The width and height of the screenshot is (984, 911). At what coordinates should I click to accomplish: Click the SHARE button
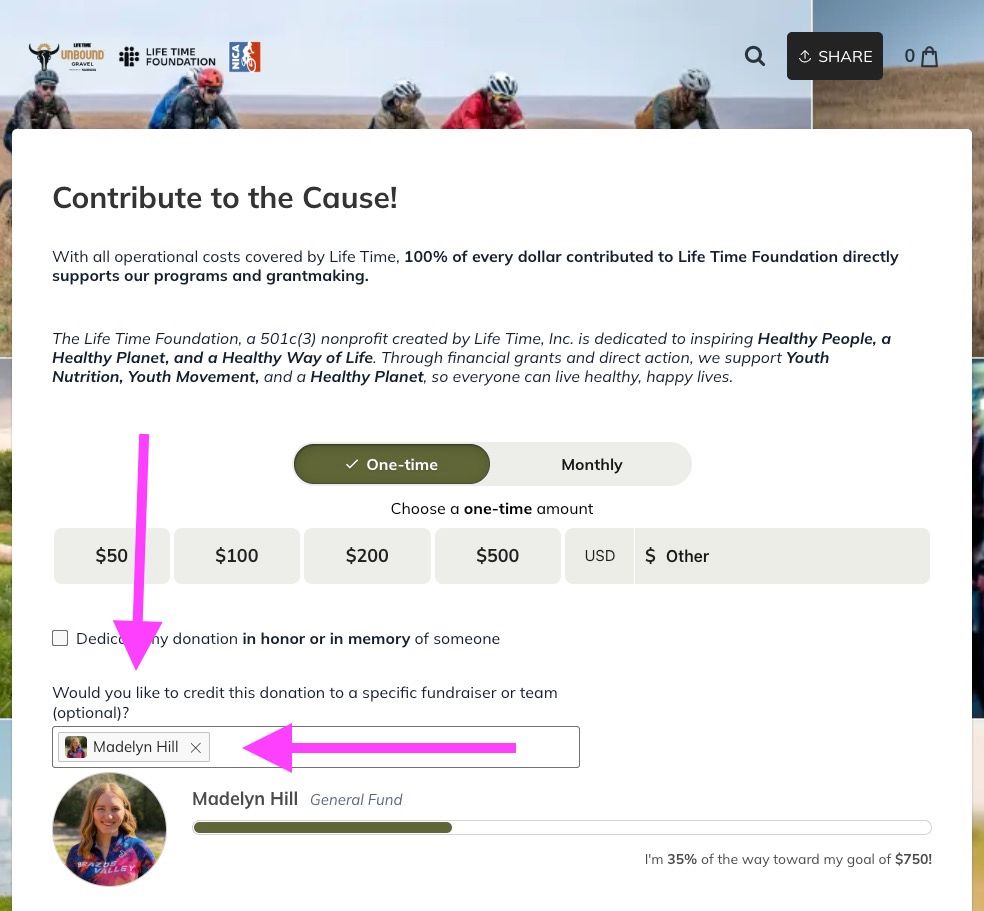(x=835, y=56)
